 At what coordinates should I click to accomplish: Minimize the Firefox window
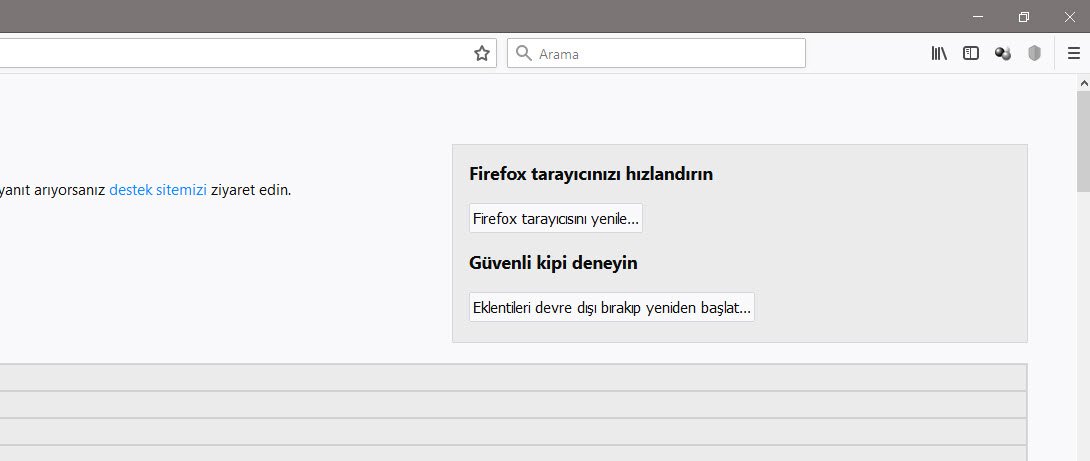coord(978,17)
